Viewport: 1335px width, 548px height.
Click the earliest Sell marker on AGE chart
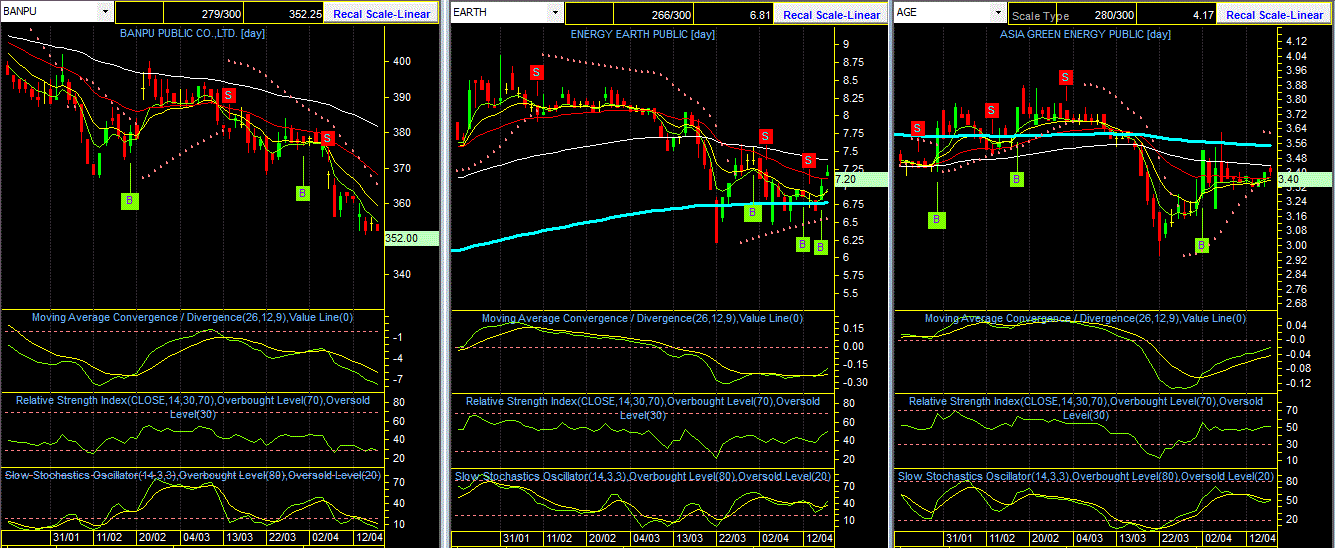point(917,128)
